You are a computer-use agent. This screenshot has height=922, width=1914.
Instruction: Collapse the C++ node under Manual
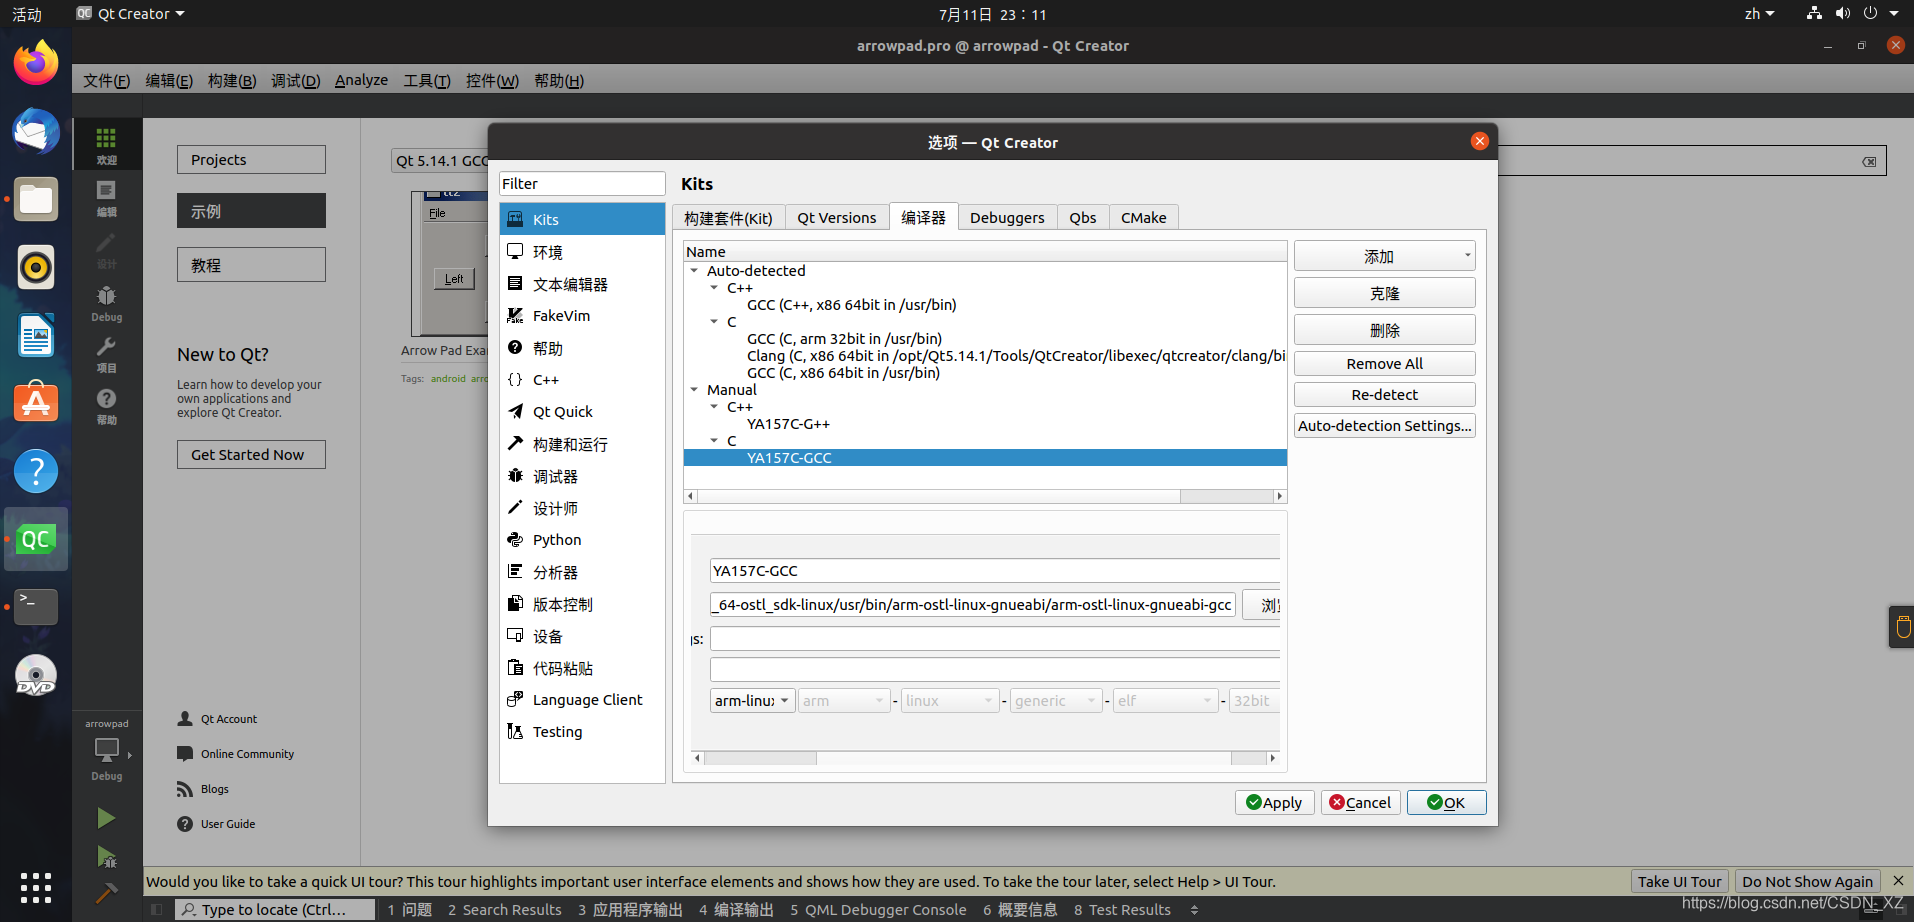coord(714,407)
